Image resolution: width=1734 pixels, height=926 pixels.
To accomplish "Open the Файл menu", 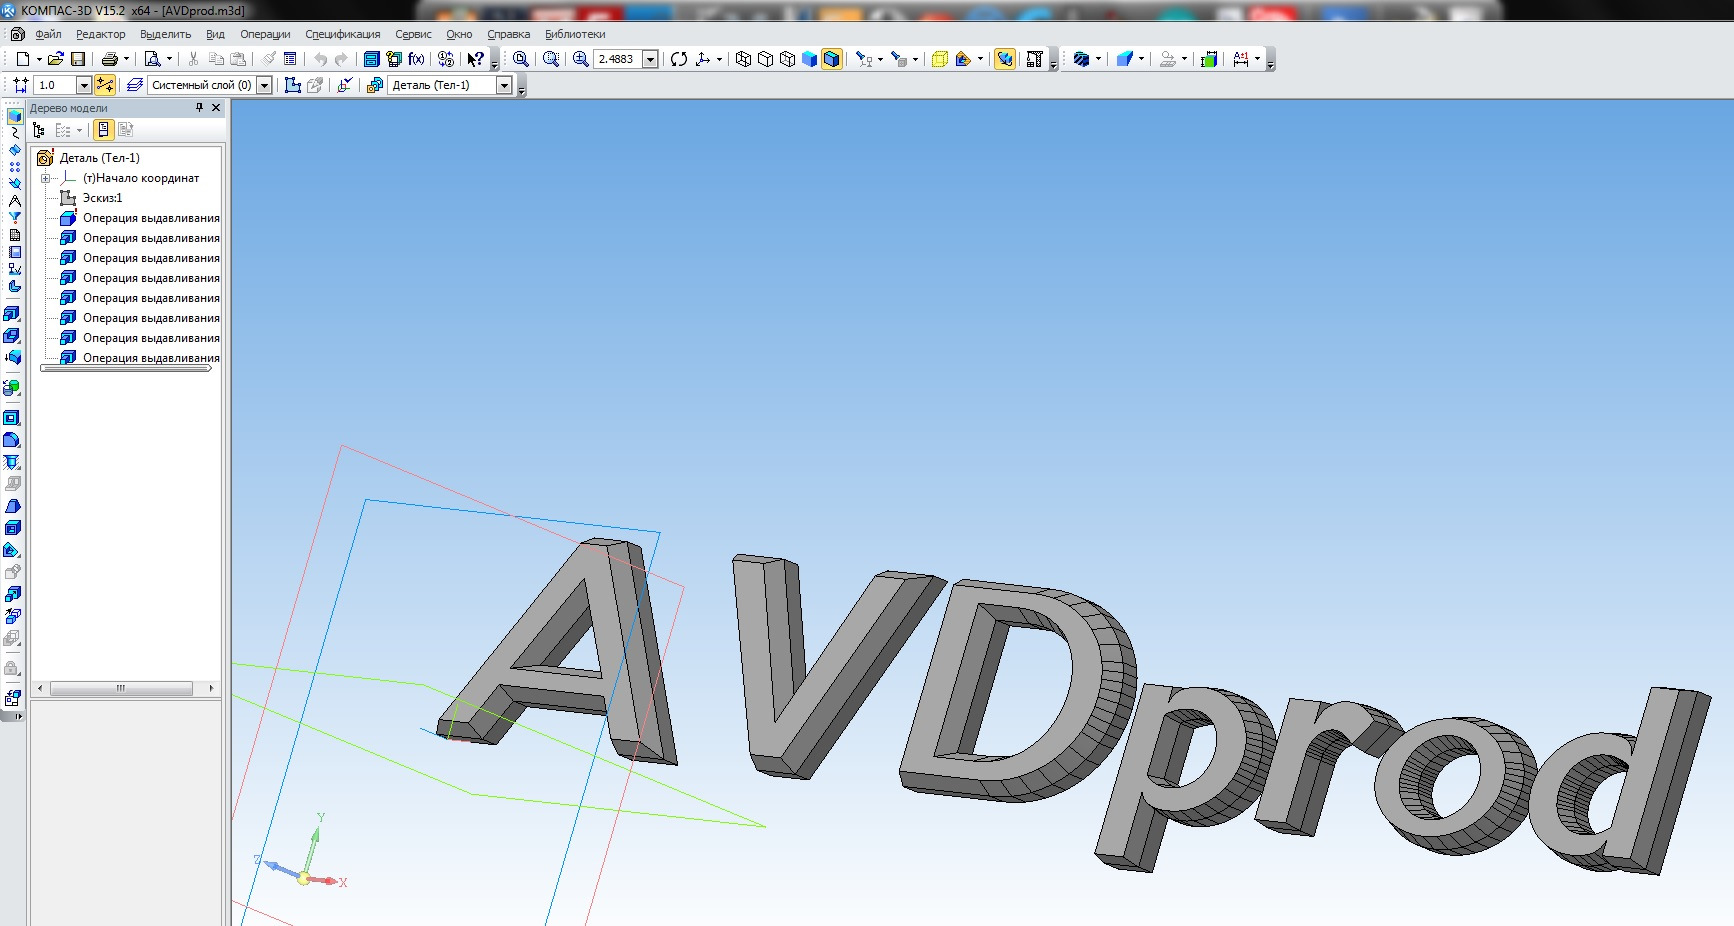I will (48, 34).
